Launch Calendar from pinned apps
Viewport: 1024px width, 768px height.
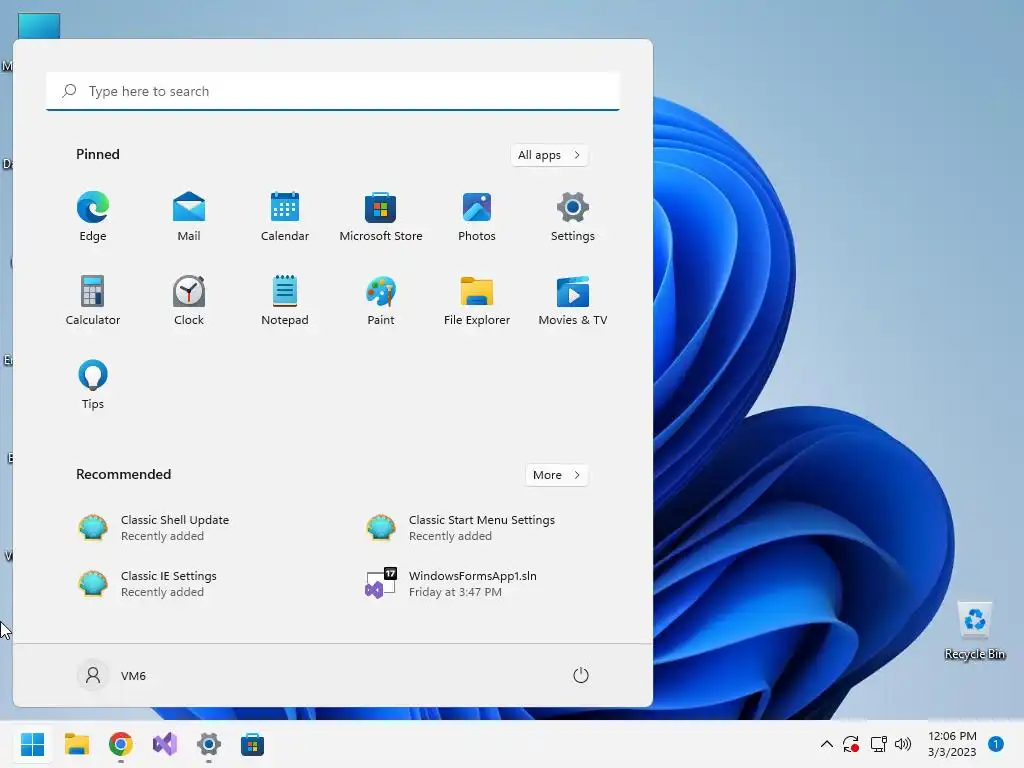pyautogui.click(x=285, y=217)
